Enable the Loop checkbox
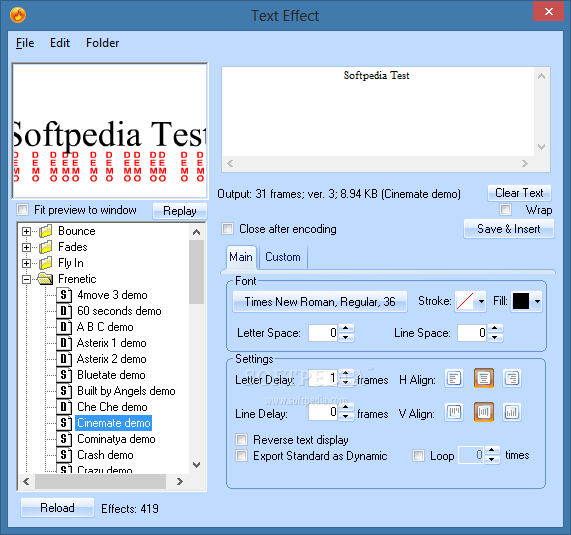Image resolution: width=571 pixels, height=535 pixels. 418,456
